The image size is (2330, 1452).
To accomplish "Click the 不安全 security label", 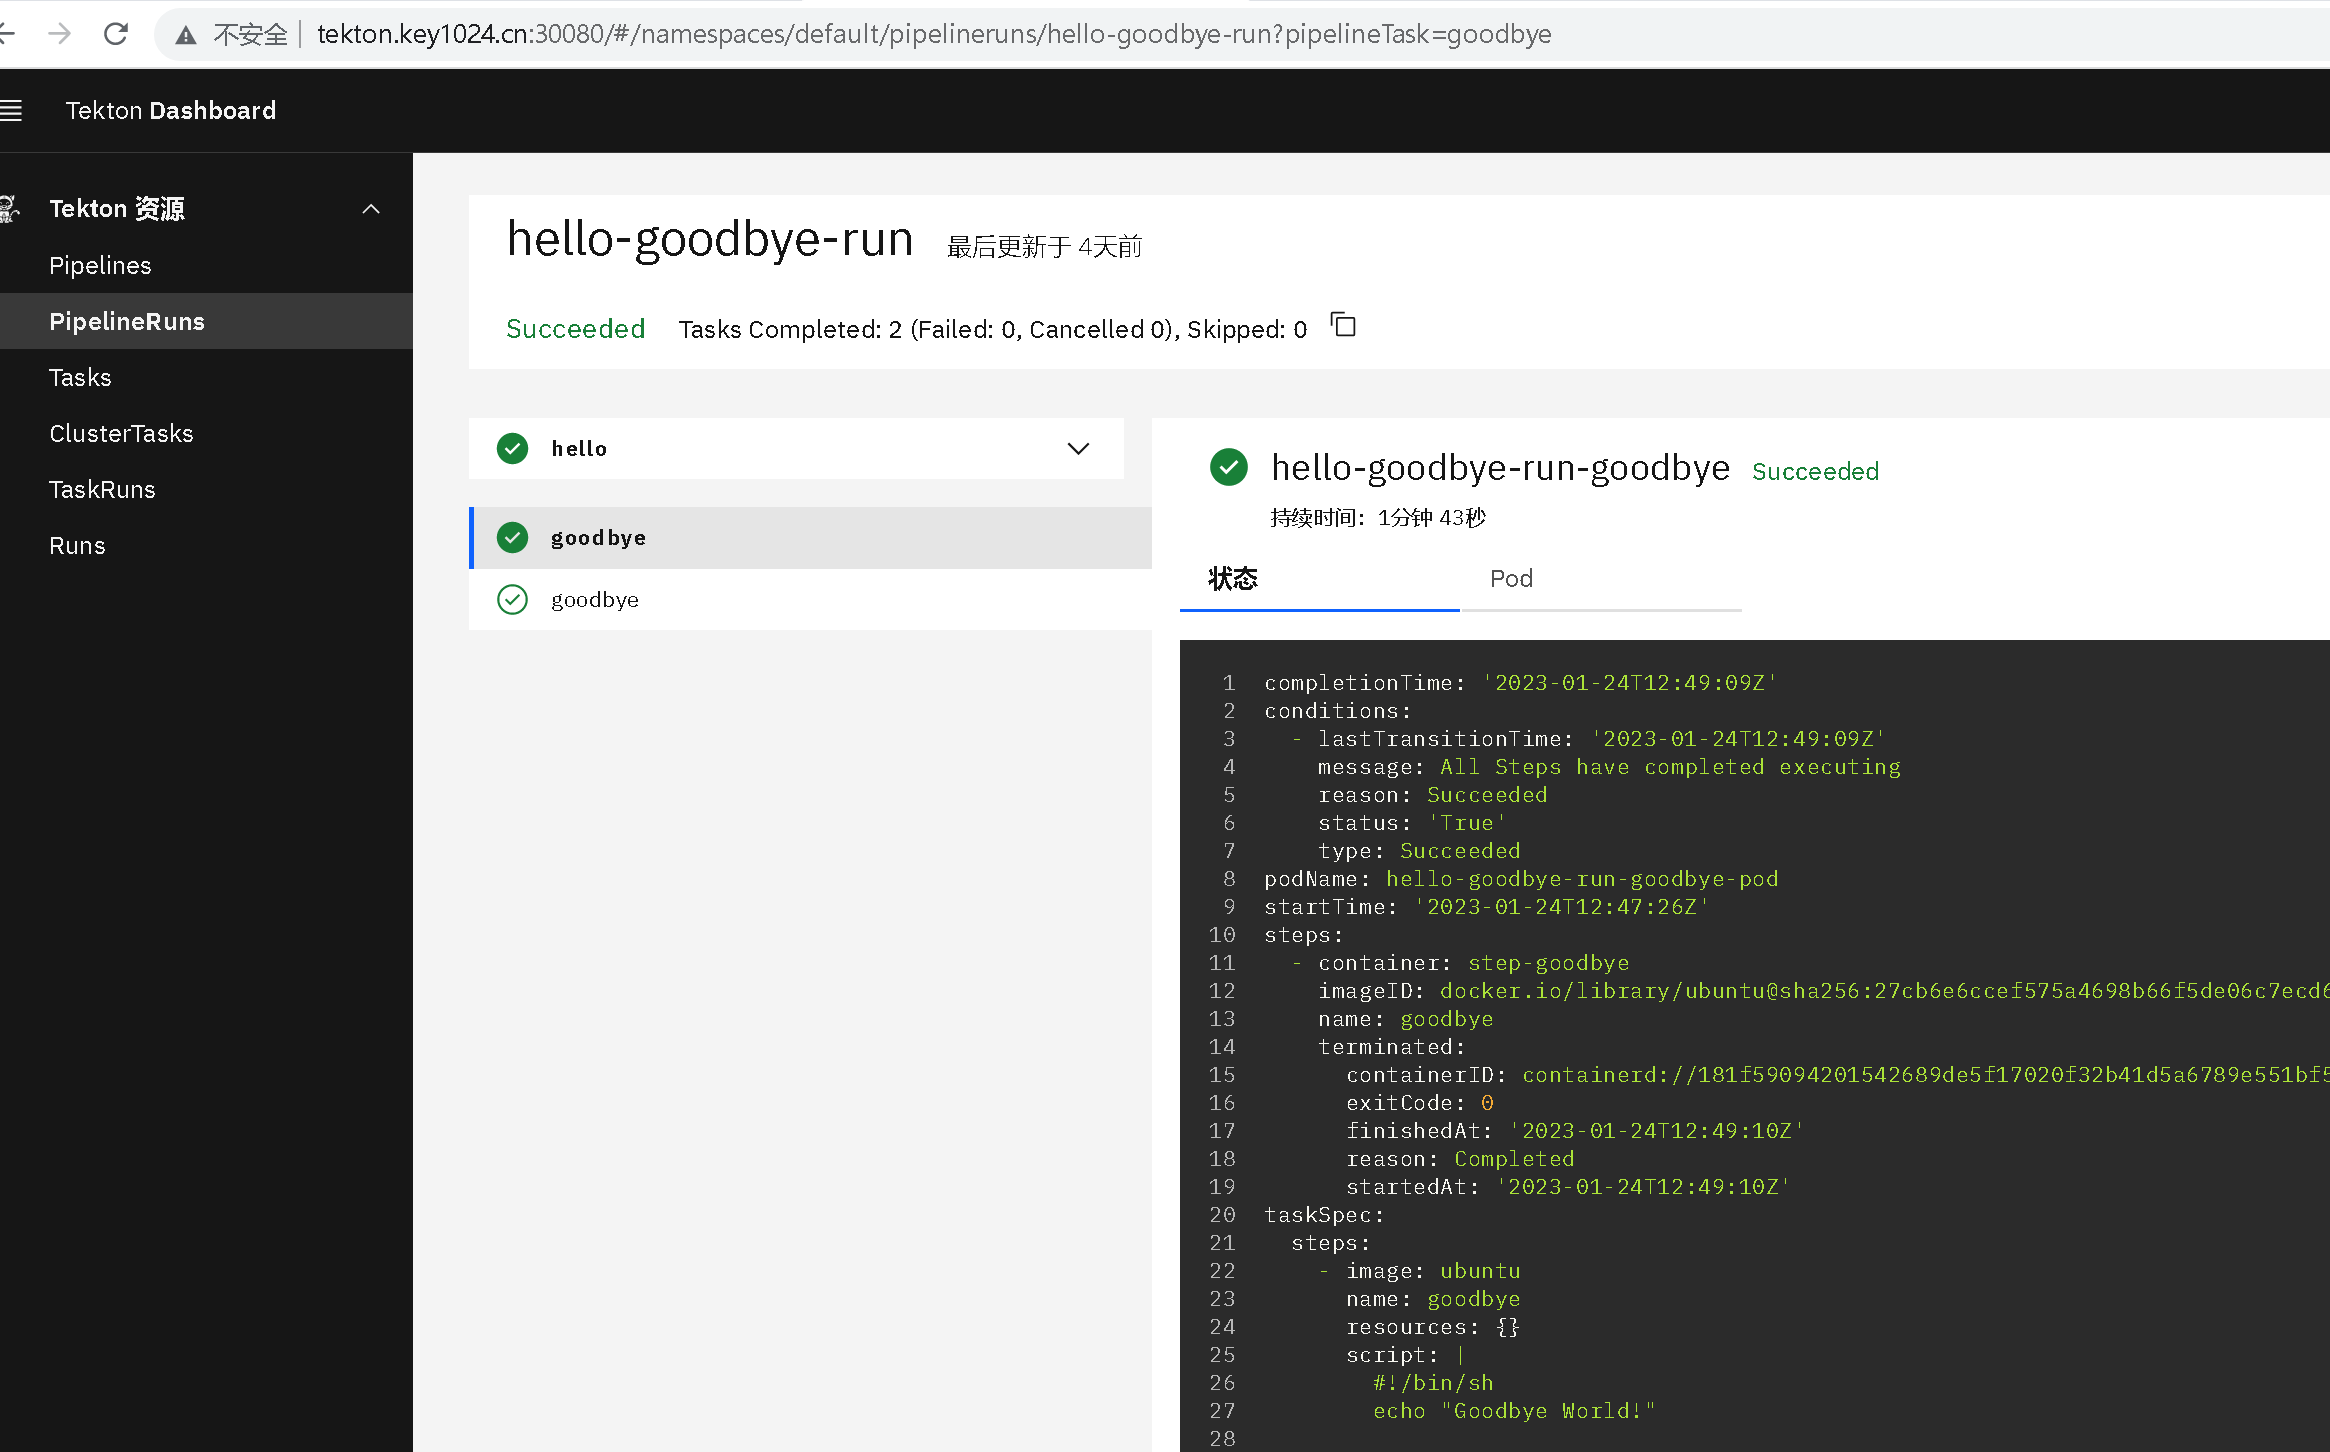I will click(250, 35).
